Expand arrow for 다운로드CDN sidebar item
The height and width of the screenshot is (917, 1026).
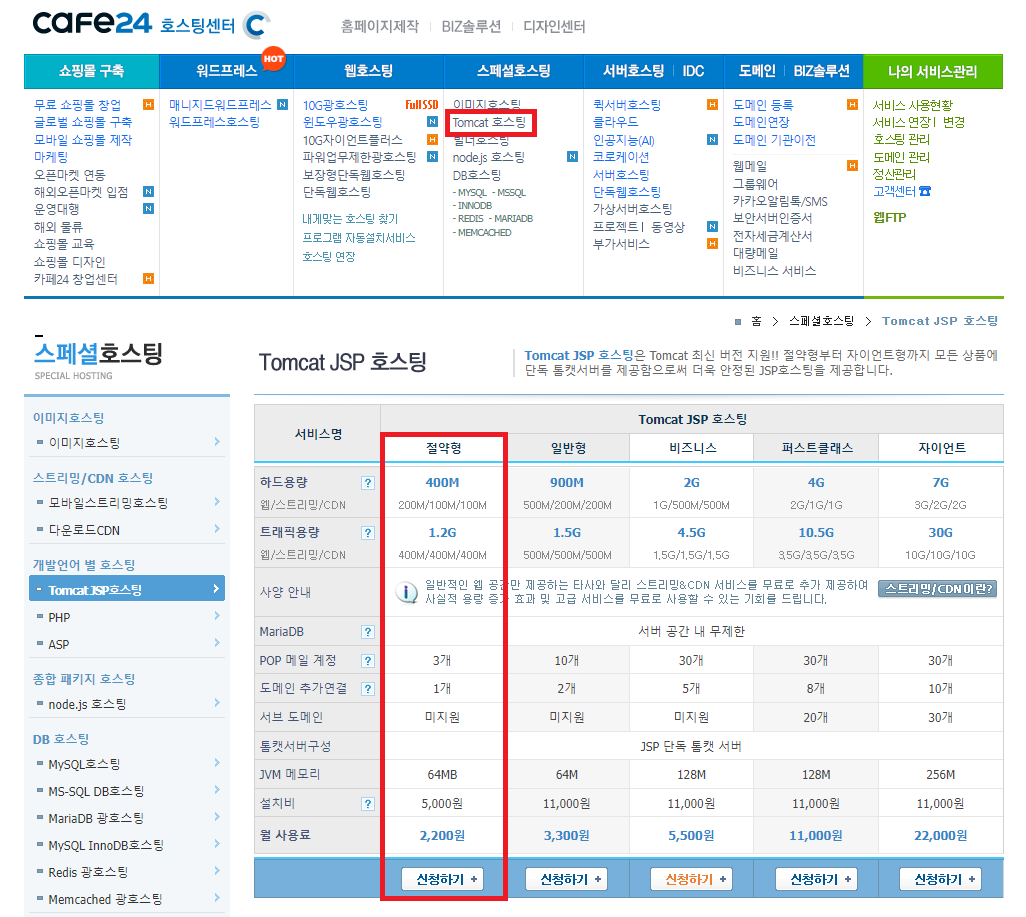(x=217, y=529)
